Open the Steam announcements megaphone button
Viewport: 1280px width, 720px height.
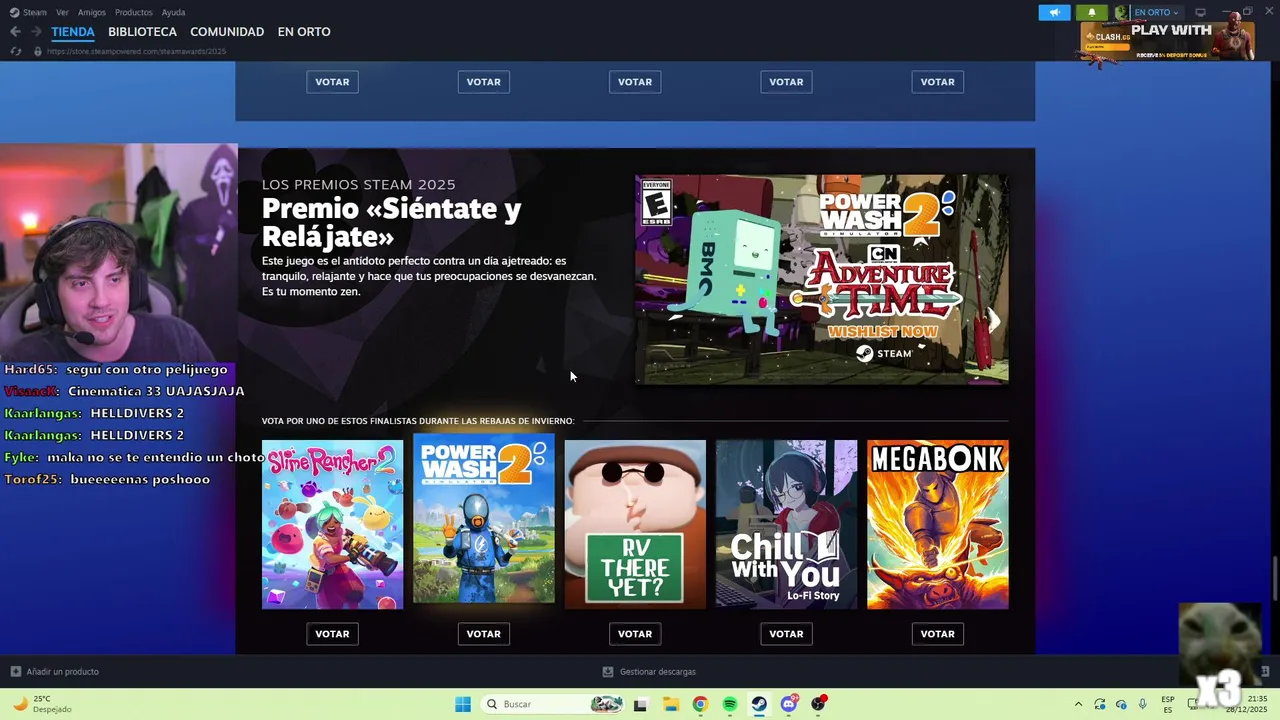tap(1054, 12)
